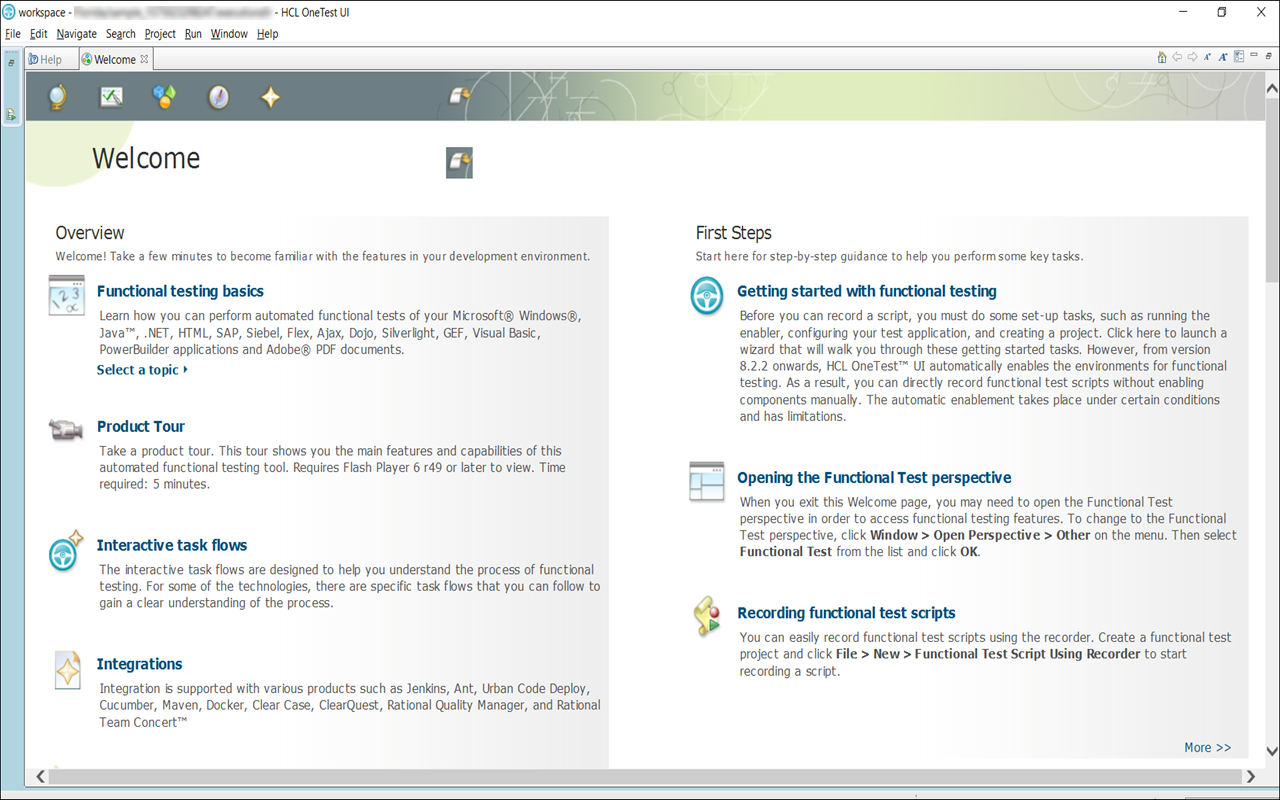Open Functional testing basics link

click(x=180, y=291)
